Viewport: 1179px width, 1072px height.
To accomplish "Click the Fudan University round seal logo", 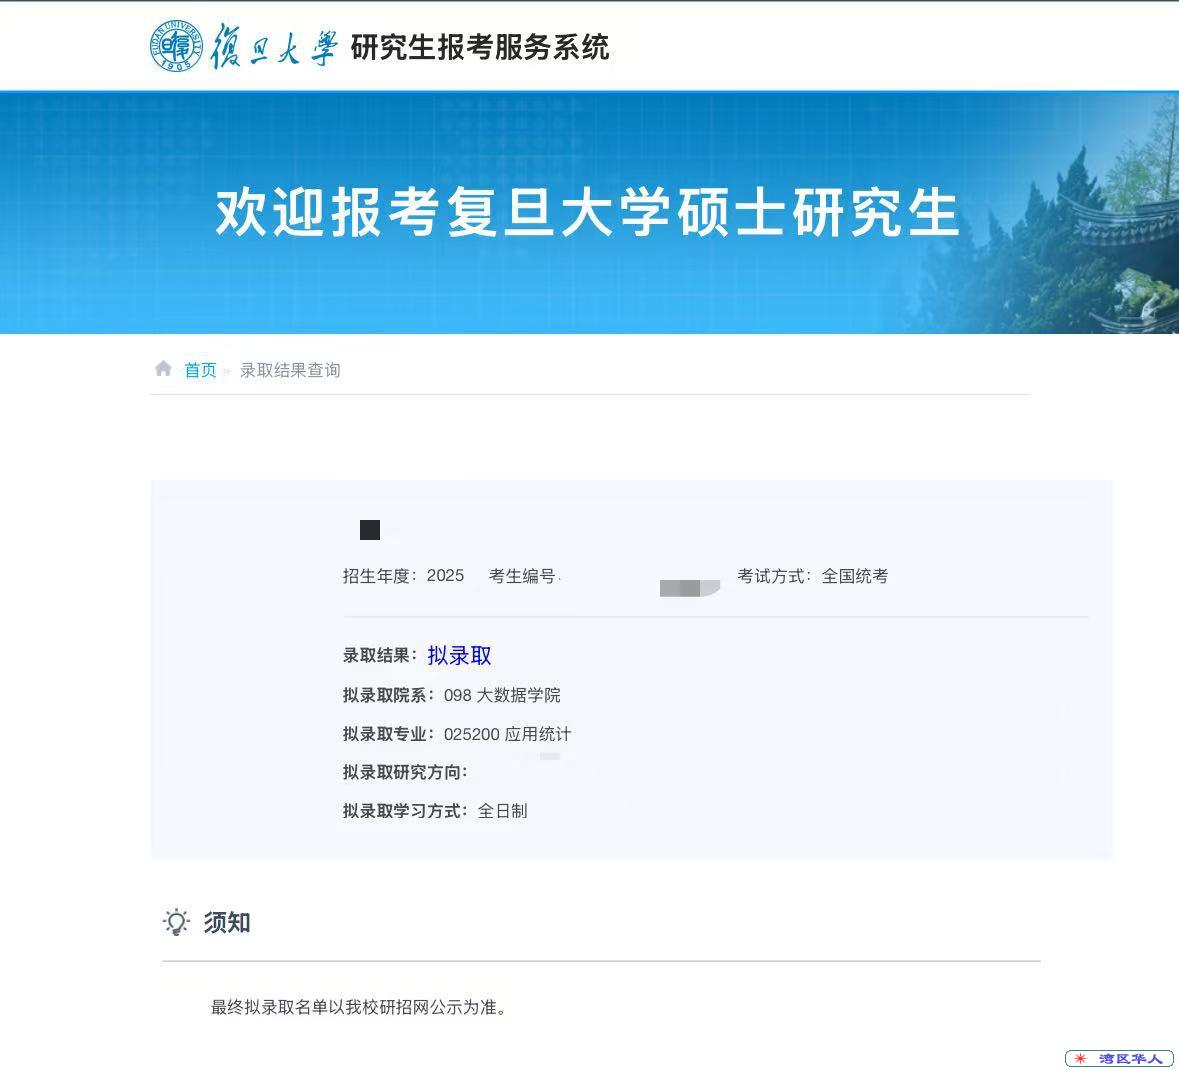I will (176, 46).
